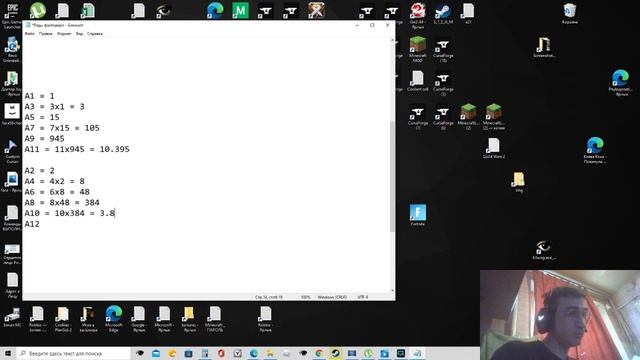Click the line 'A7 = 7x15 = 105'

coord(62,128)
